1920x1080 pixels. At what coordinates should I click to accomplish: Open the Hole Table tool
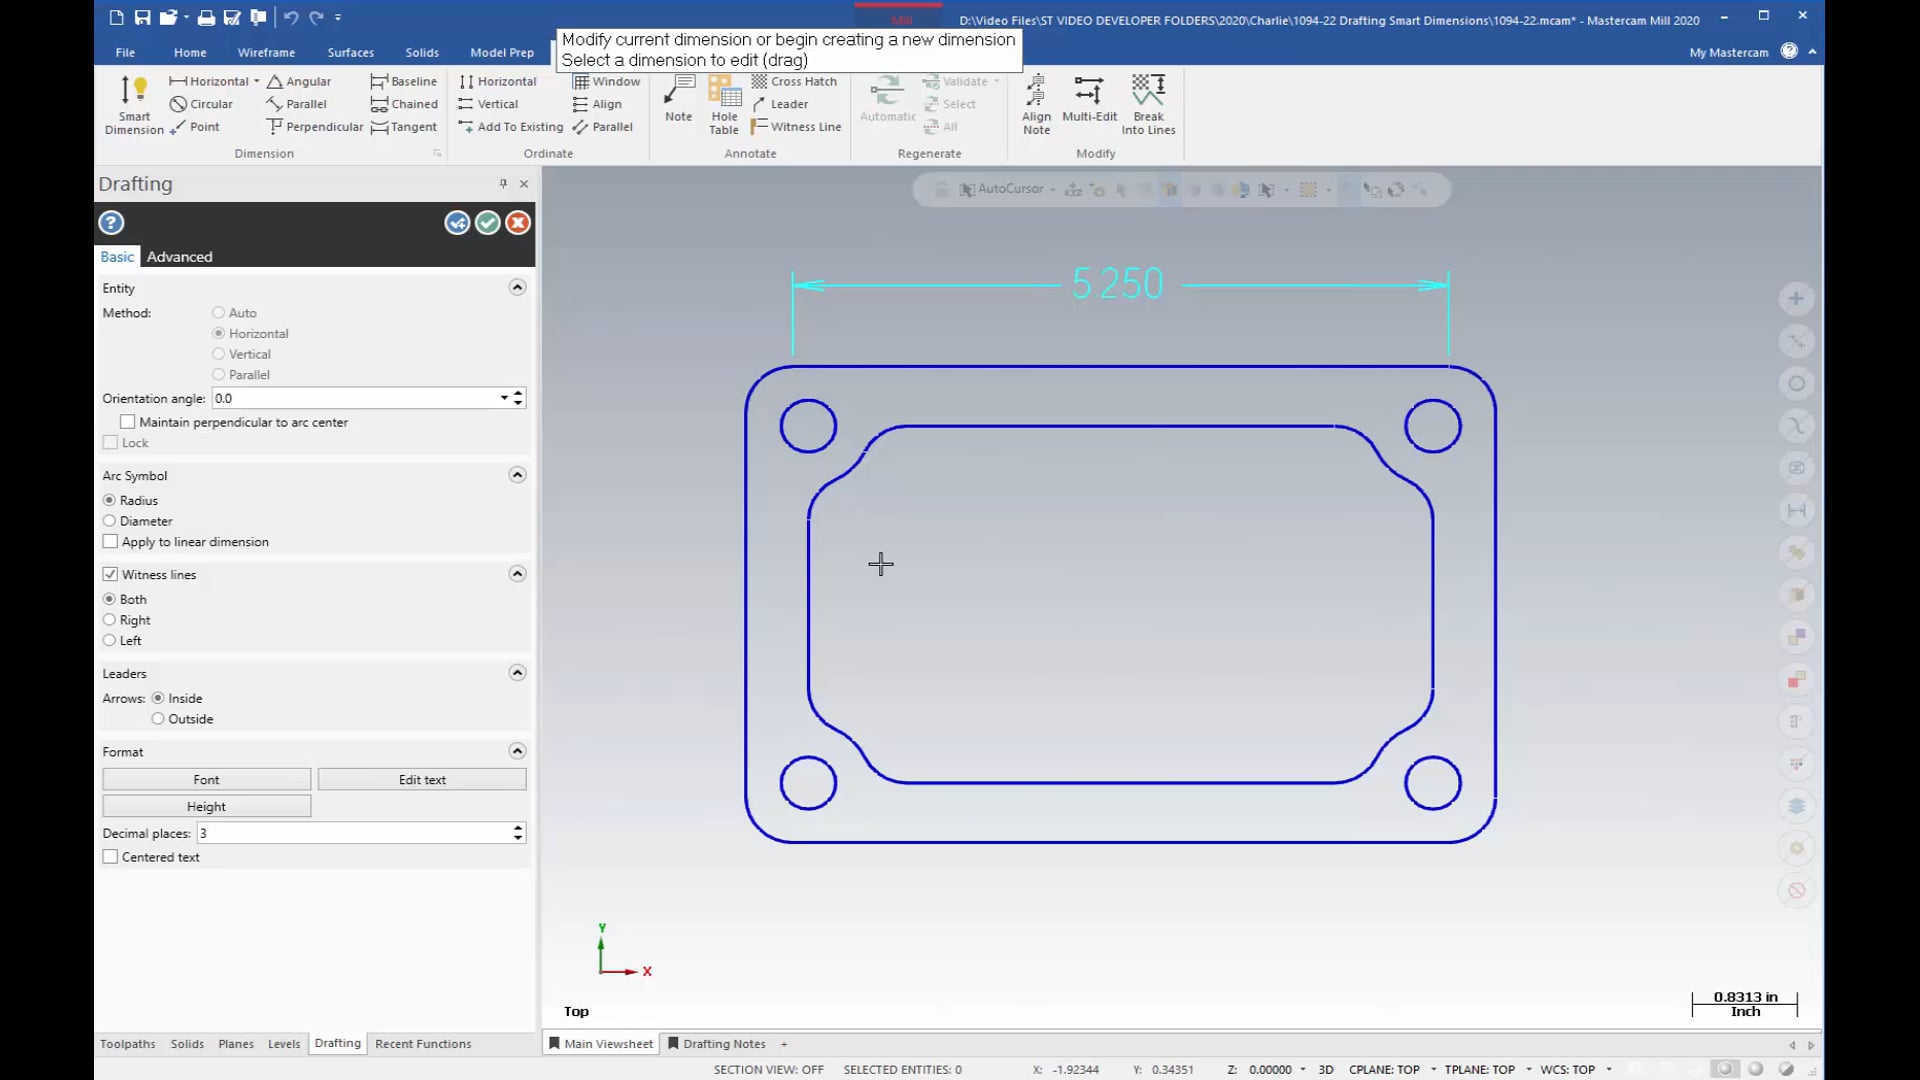click(x=724, y=91)
